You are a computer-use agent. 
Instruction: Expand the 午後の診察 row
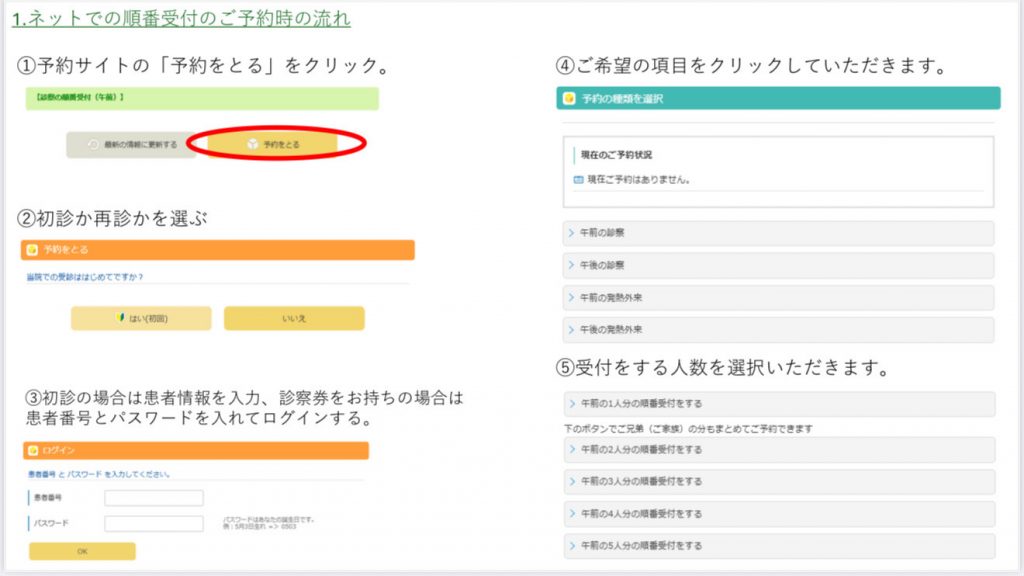[779, 265]
